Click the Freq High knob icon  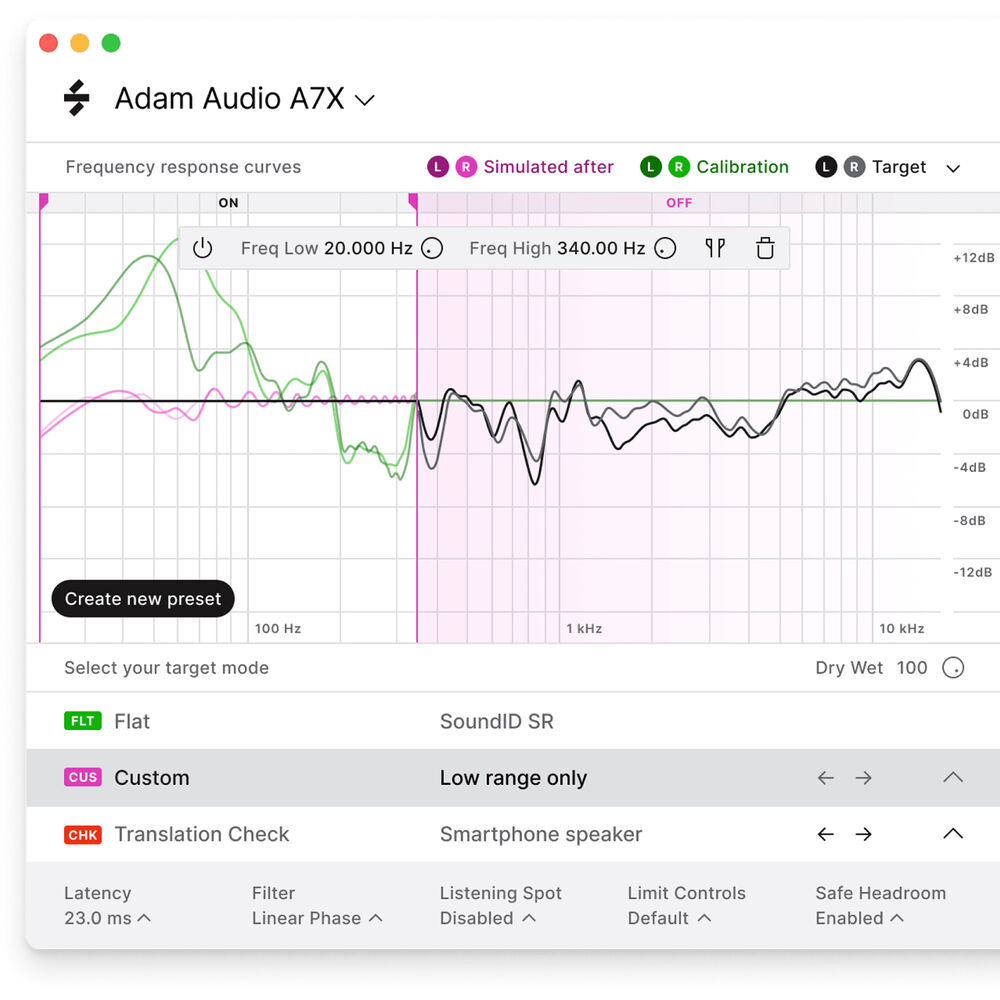coord(665,248)
